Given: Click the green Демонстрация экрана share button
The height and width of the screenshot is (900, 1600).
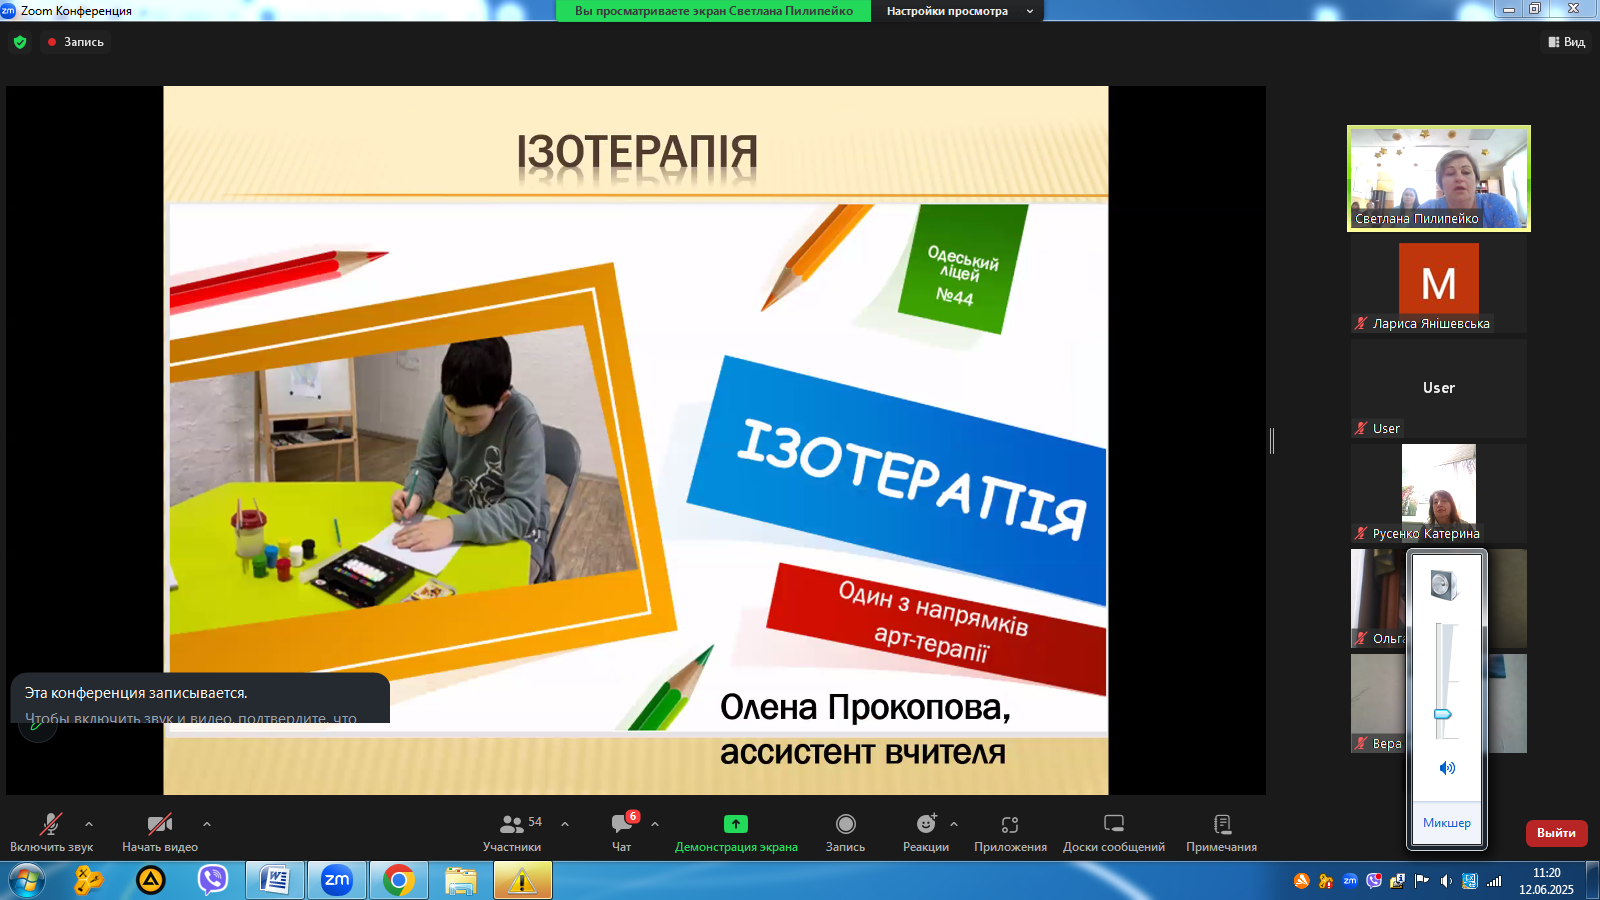Looking at the screenshot, I should coord(736,832).
